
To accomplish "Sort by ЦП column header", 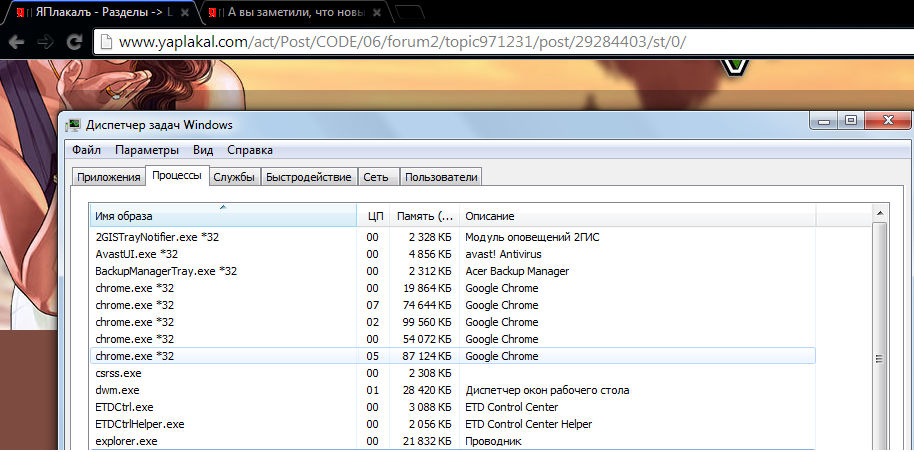I will [376, 216].
